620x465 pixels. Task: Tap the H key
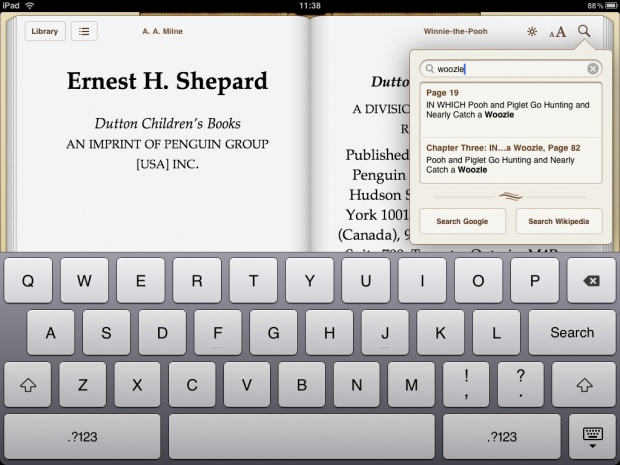(329, 332)
